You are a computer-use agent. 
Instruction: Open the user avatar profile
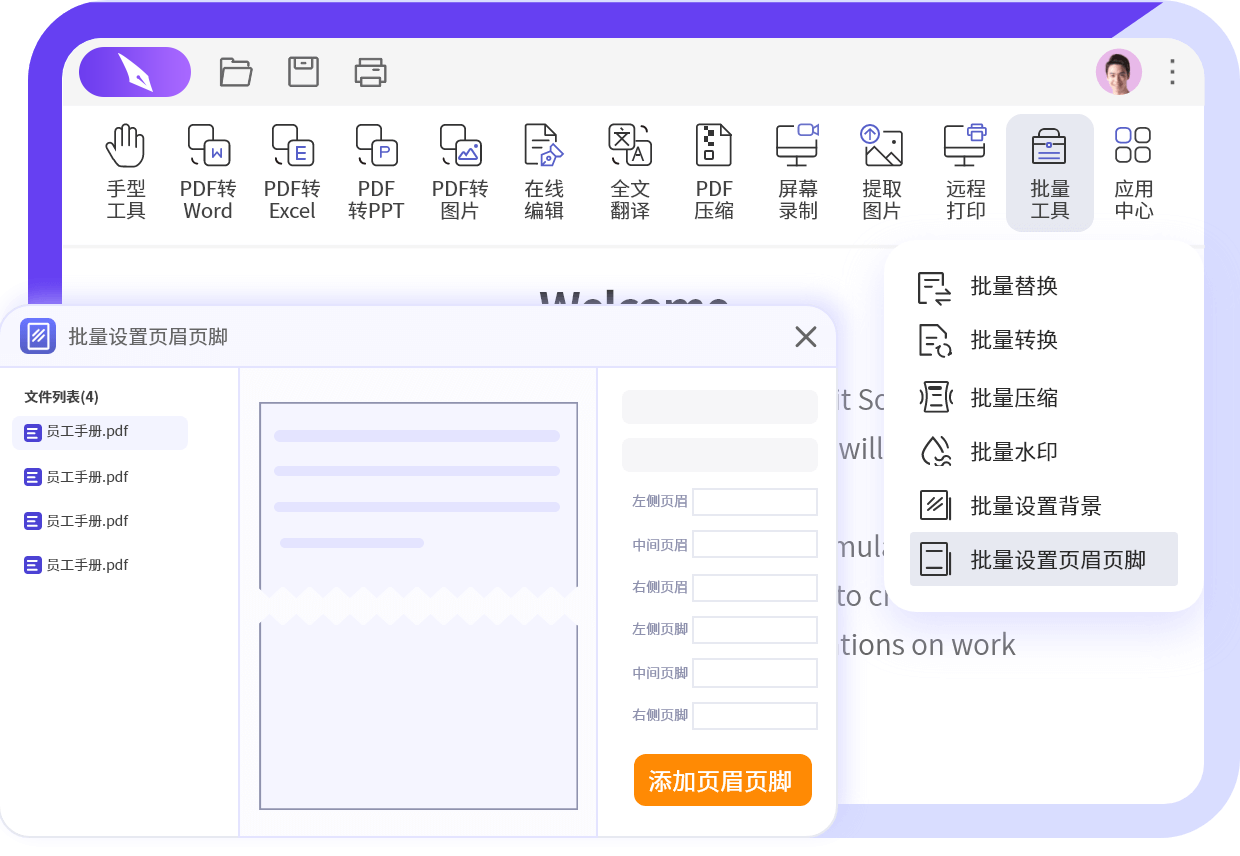point(1119,72)
